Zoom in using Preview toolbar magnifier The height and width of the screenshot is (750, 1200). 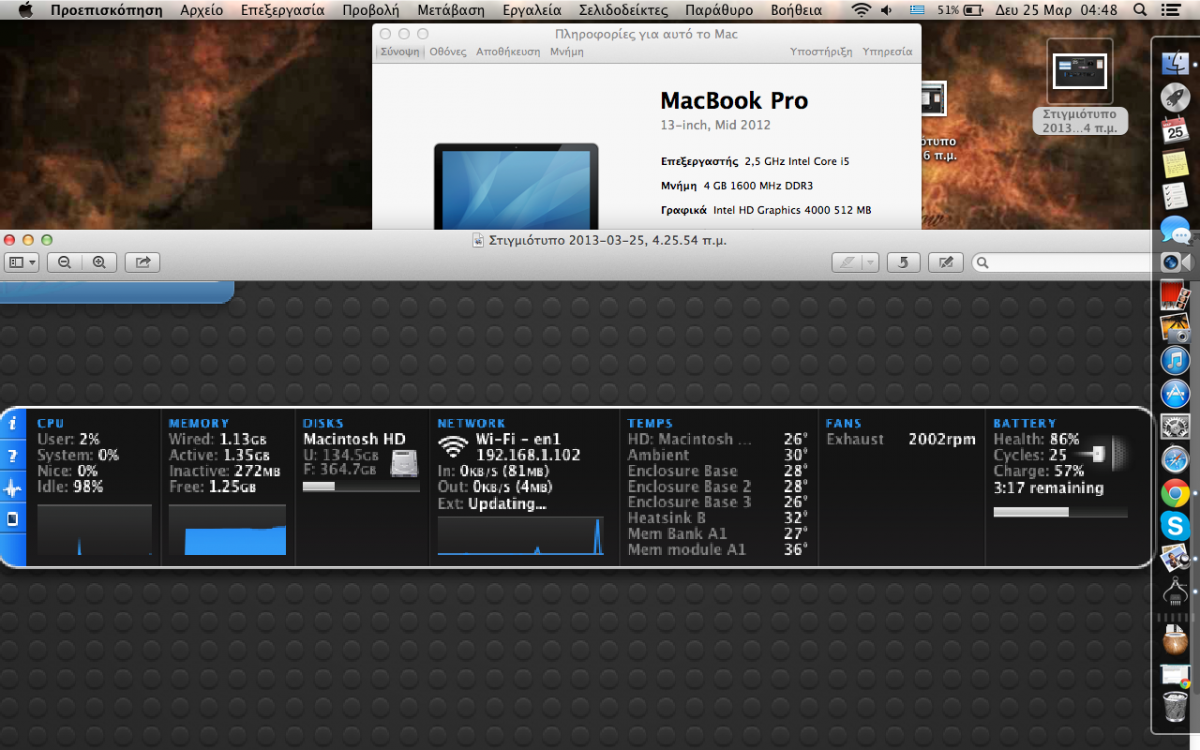click(x=99, y=262)
